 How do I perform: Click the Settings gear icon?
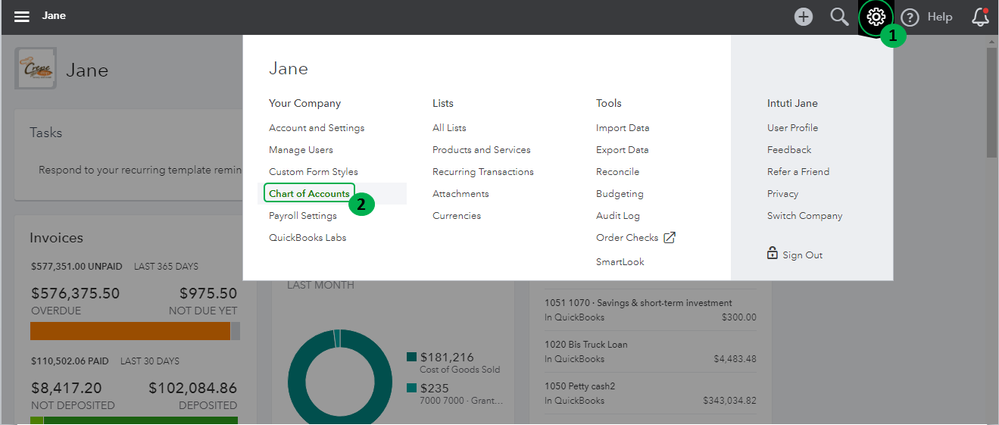tap(876, 17)
